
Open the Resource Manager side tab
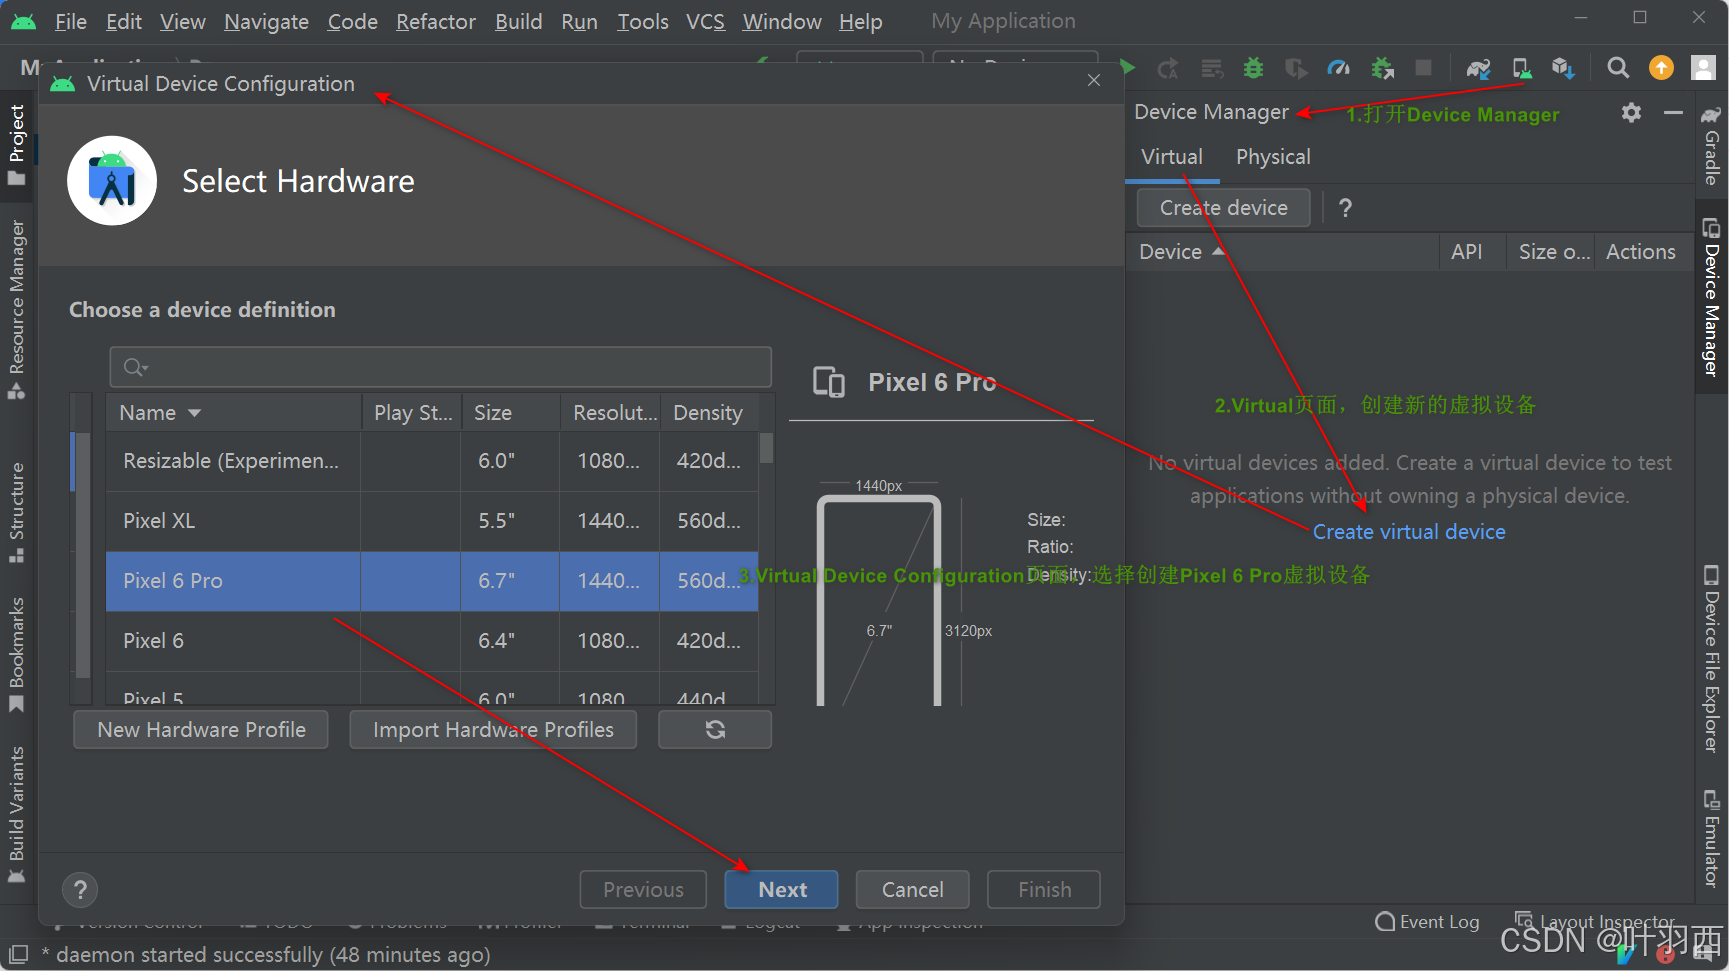[17, 309]
